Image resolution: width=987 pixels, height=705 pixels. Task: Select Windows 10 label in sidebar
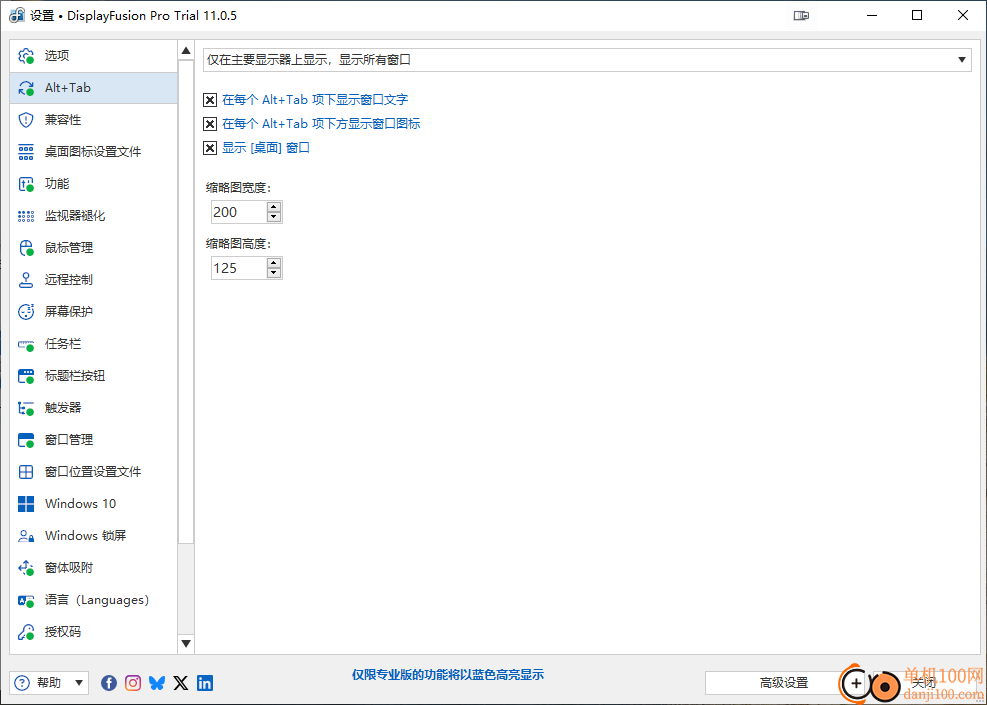tap(81, 504)
